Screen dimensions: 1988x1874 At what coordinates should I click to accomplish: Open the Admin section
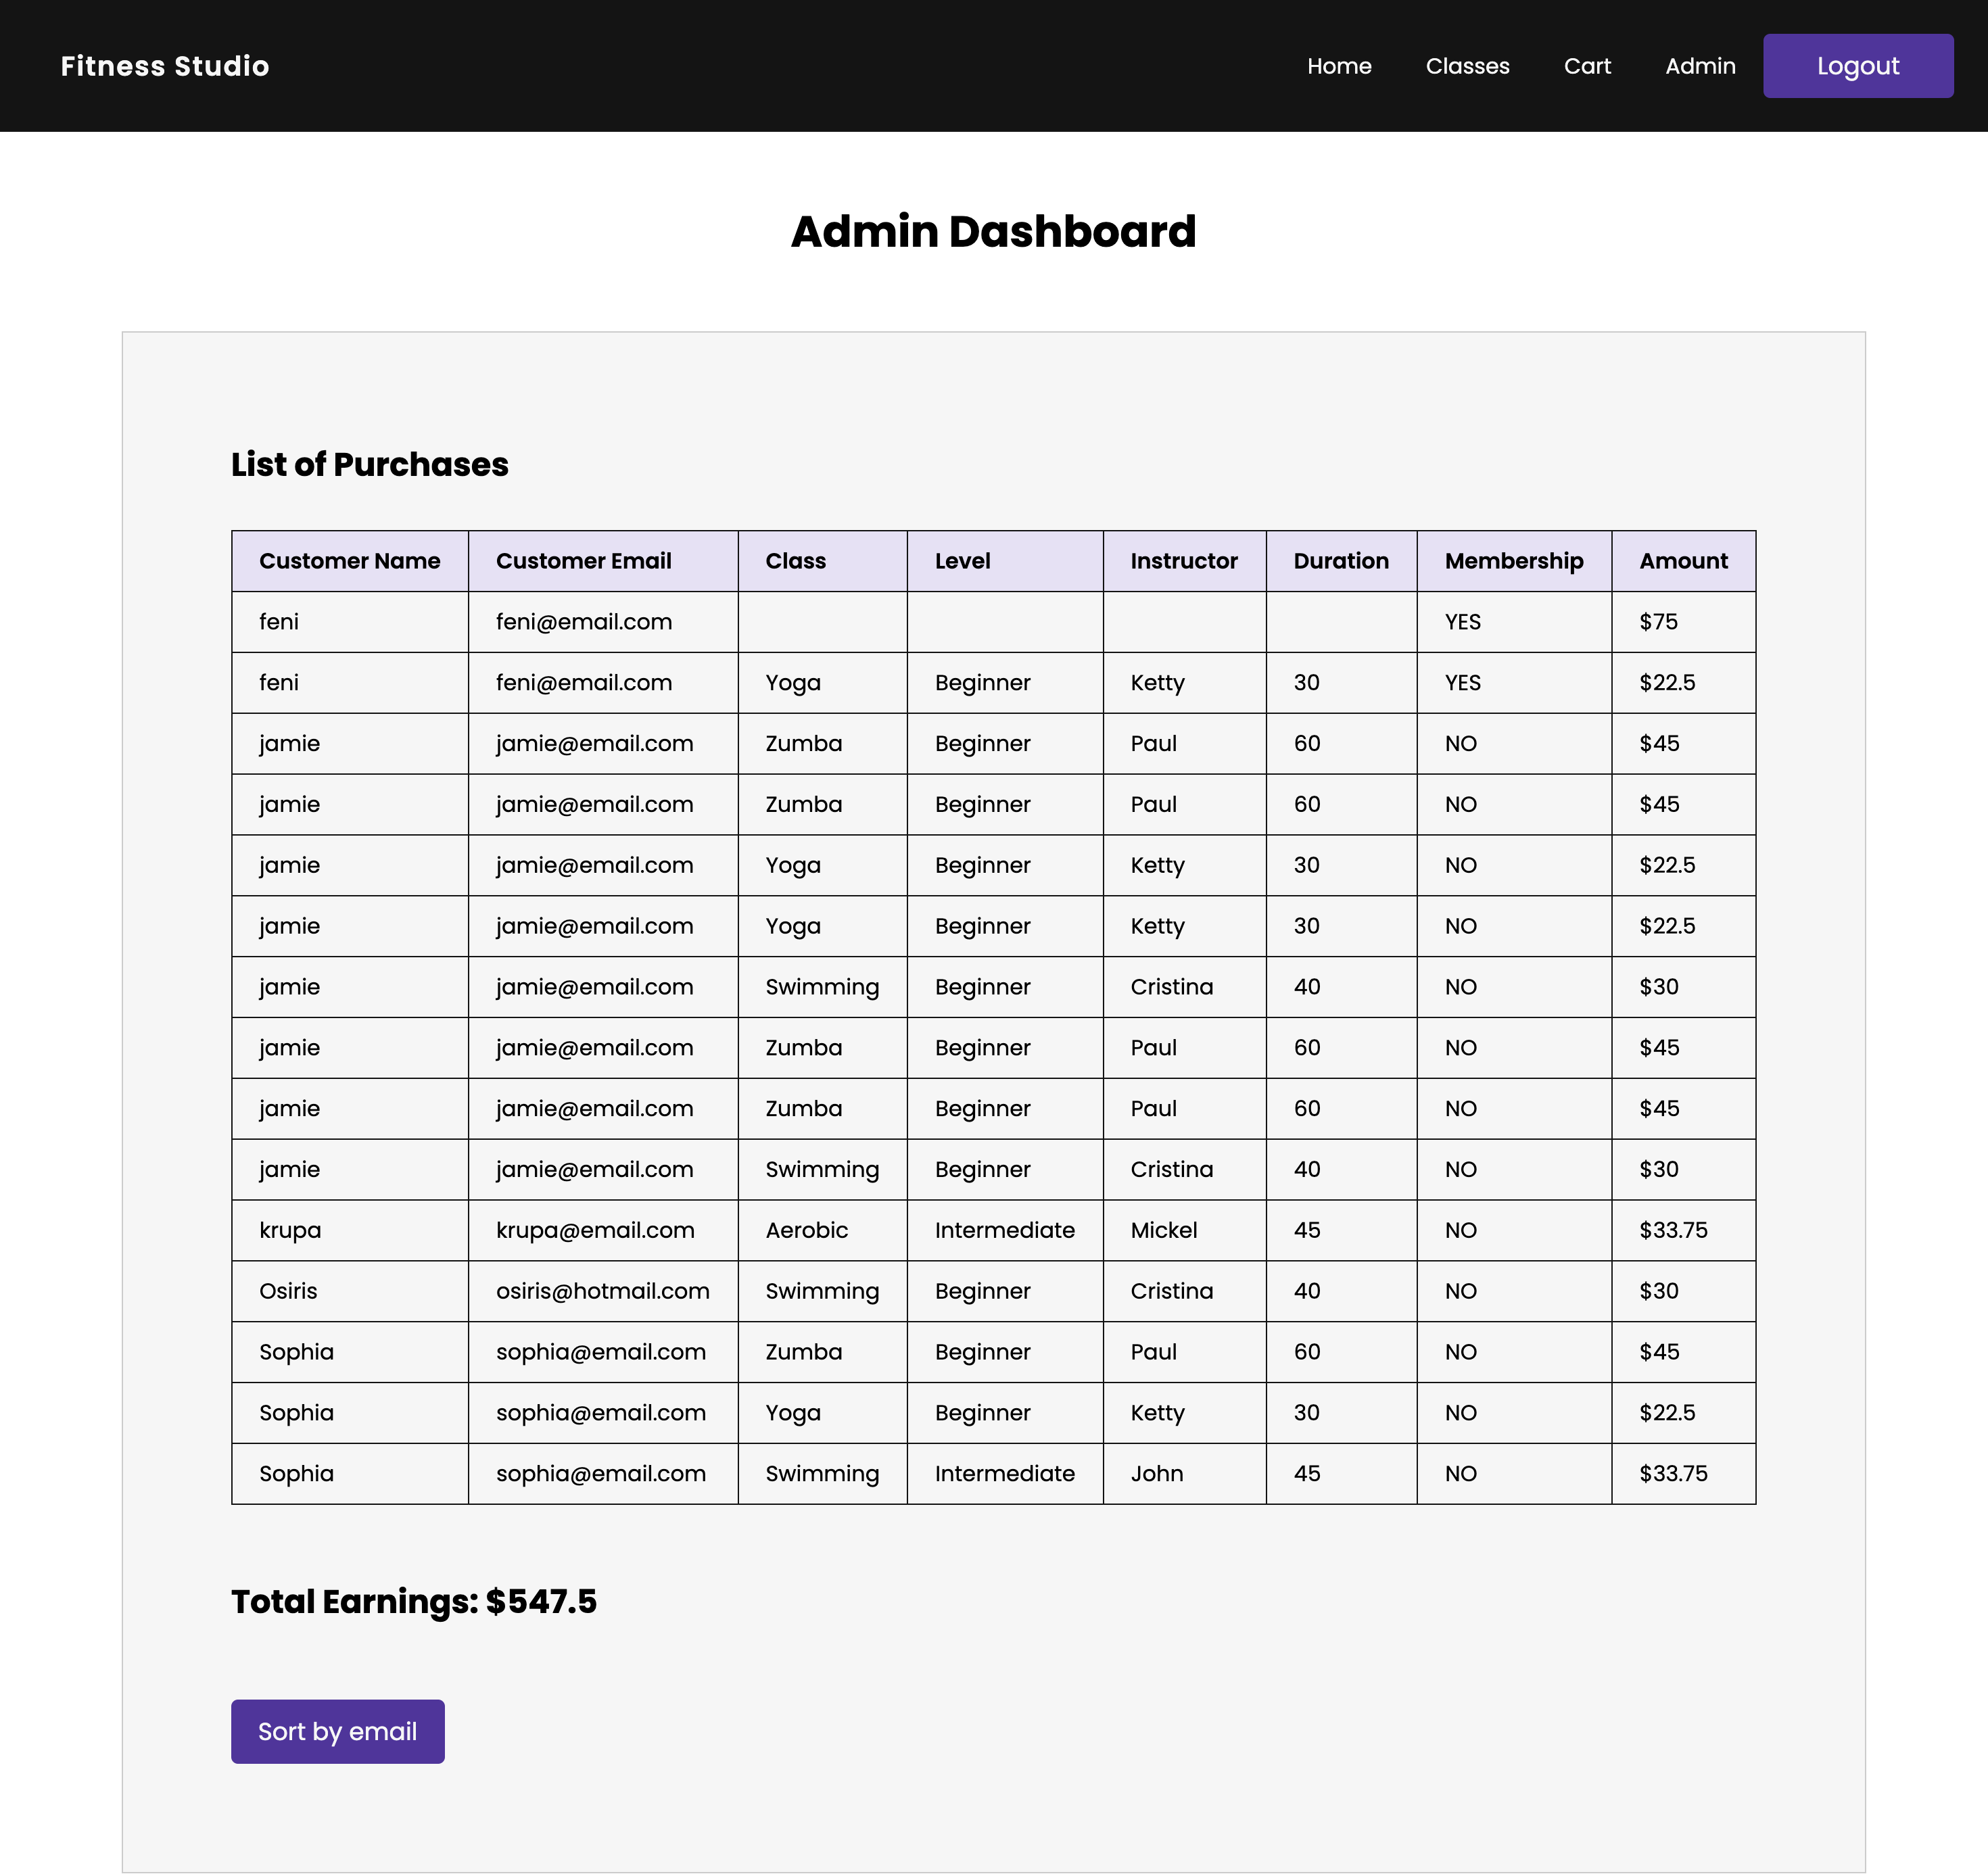click(1700, 65)
